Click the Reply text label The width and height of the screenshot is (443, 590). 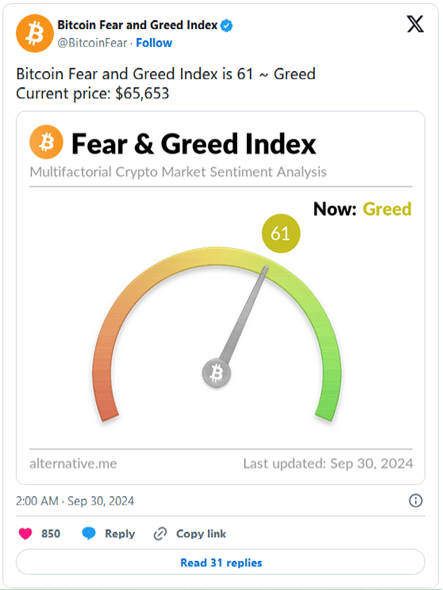pos(120,534)
